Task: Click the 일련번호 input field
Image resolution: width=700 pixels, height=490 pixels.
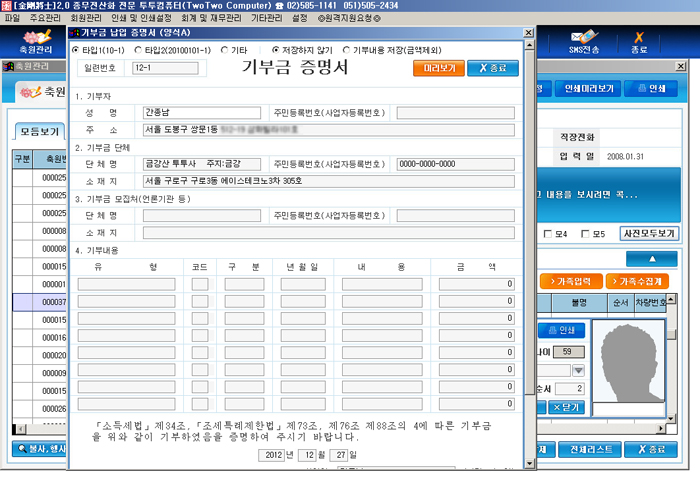Action: (x=165, y=68)
